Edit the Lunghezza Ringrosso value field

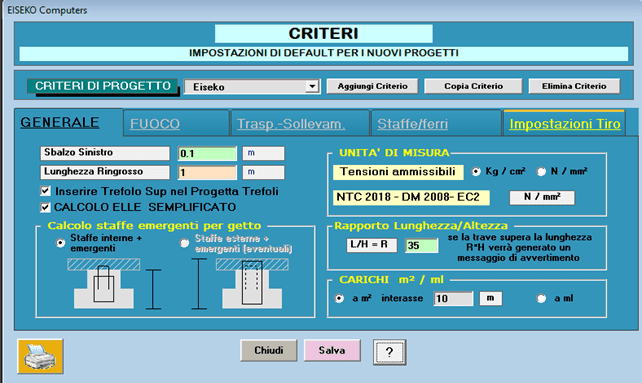coord(207,172)
